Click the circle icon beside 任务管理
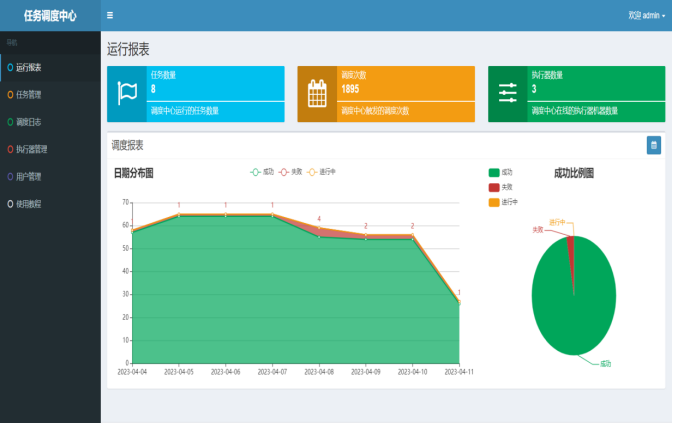The height and width of the screenshot is (424, 673). click(x=10, y=95)
